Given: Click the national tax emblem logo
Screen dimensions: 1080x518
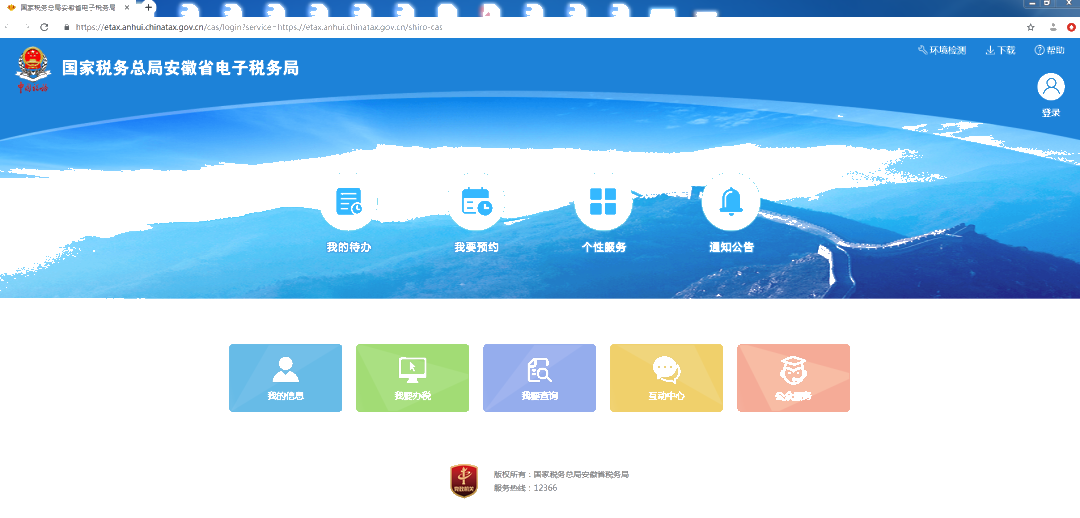Looking at the screenshot, I should point(33,69).
